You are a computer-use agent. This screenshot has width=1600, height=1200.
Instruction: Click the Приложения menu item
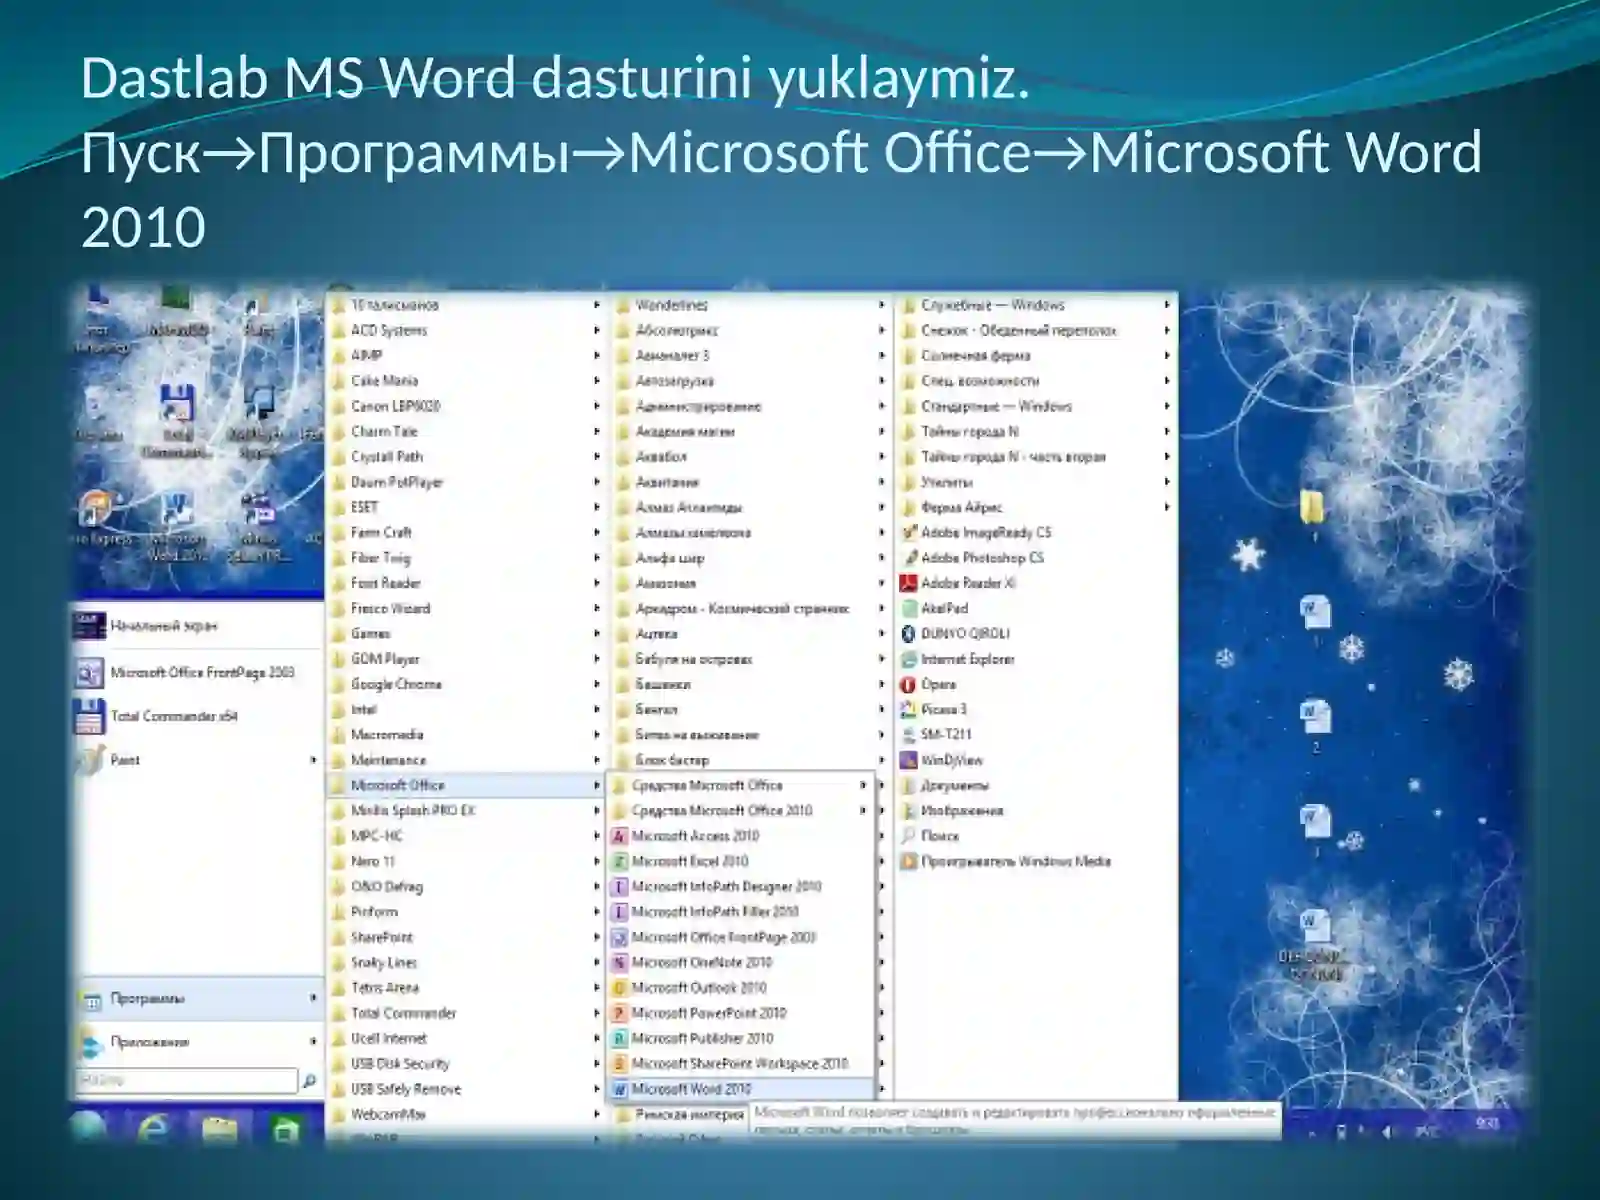click(x=198, y=1042)
